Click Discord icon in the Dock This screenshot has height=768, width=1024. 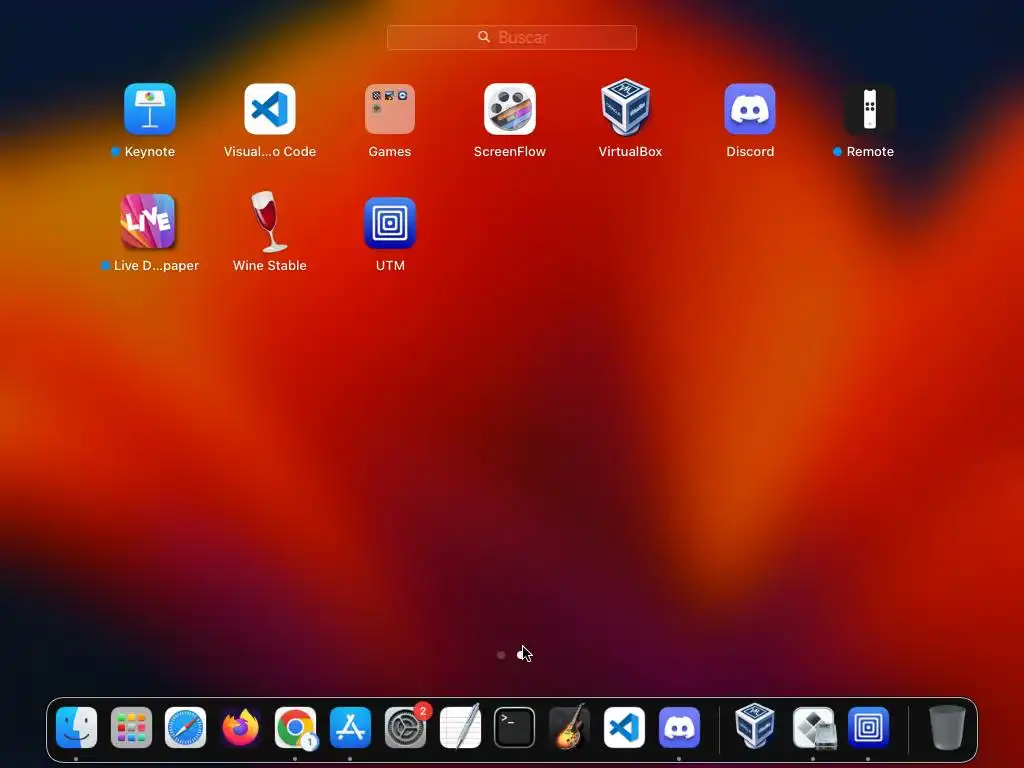679,728
